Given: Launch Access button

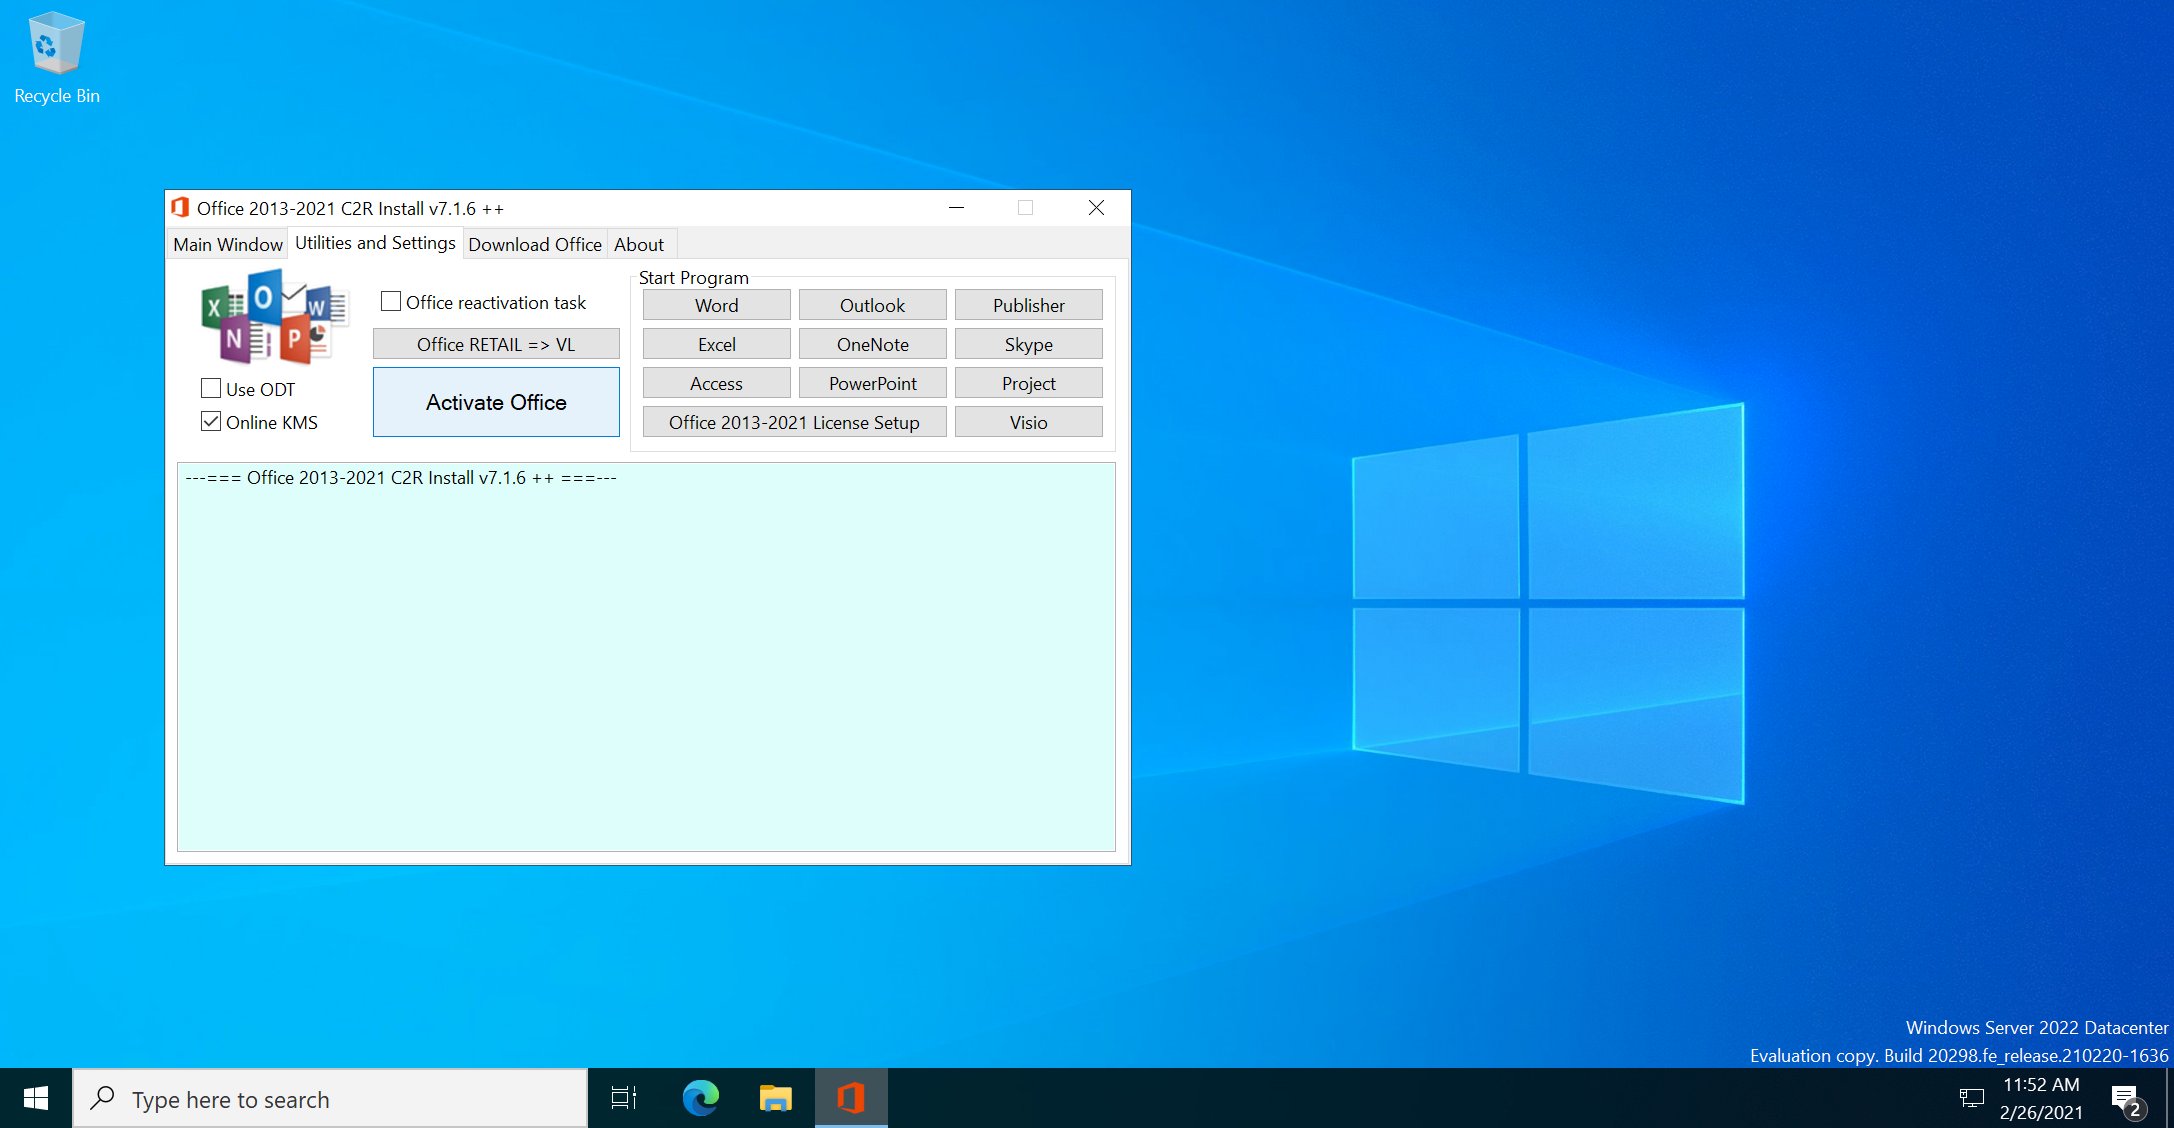Looking at the screenshot, I should pyautogui.click(x=717, y=383).
